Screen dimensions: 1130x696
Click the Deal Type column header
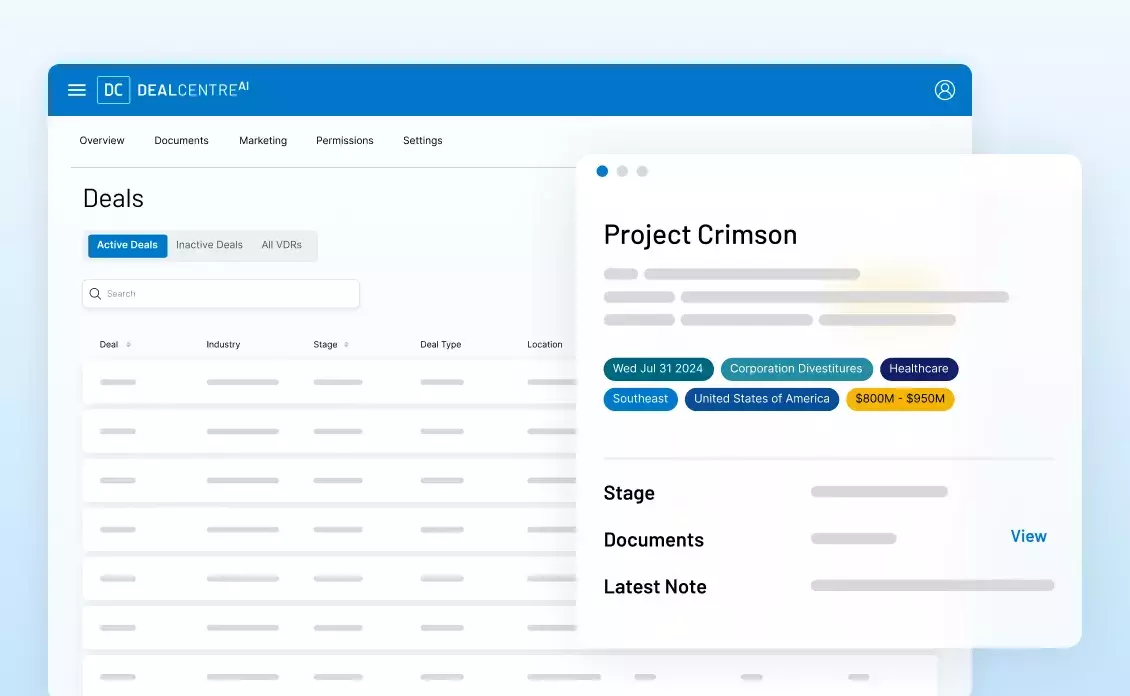(x=440, y=344)
